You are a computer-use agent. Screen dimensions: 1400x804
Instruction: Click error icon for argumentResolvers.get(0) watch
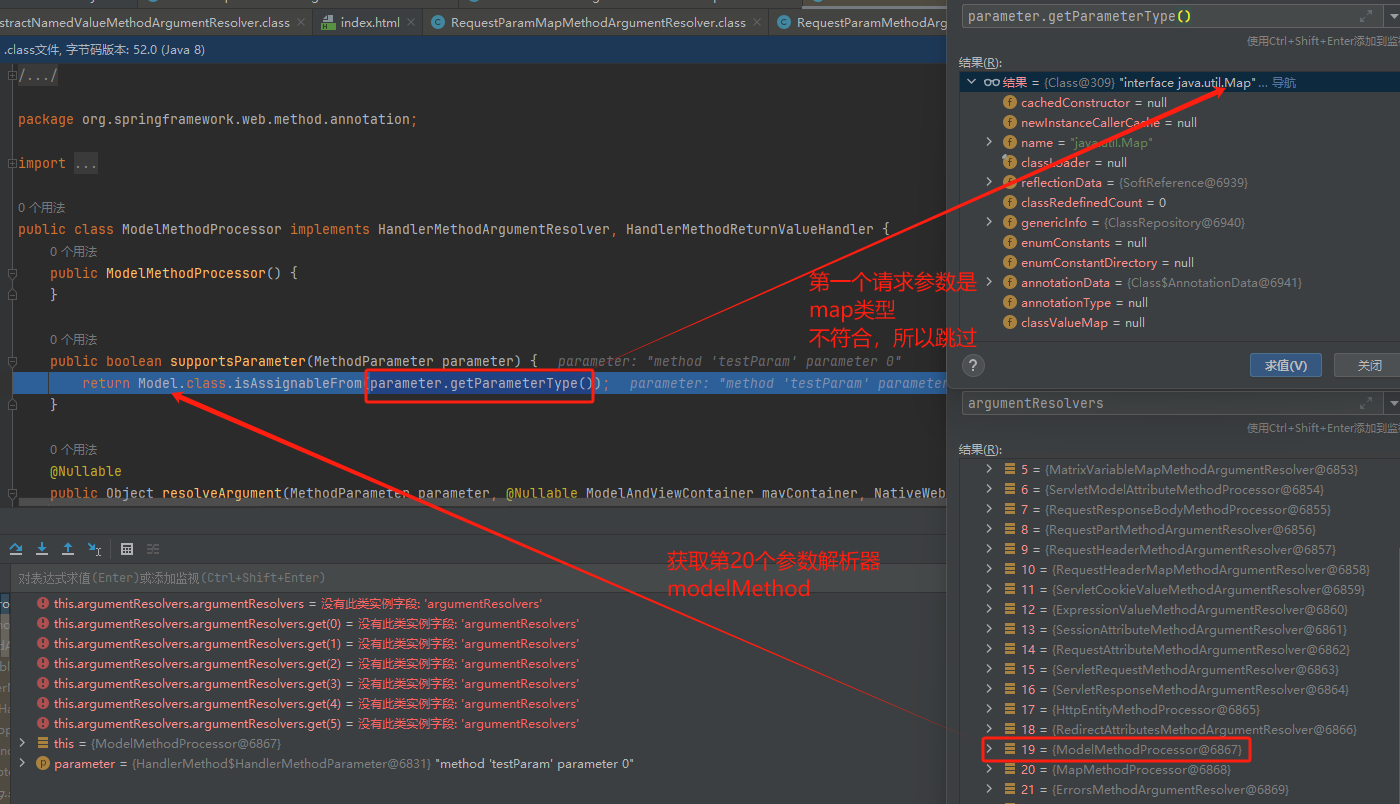[x=43, y=624]
